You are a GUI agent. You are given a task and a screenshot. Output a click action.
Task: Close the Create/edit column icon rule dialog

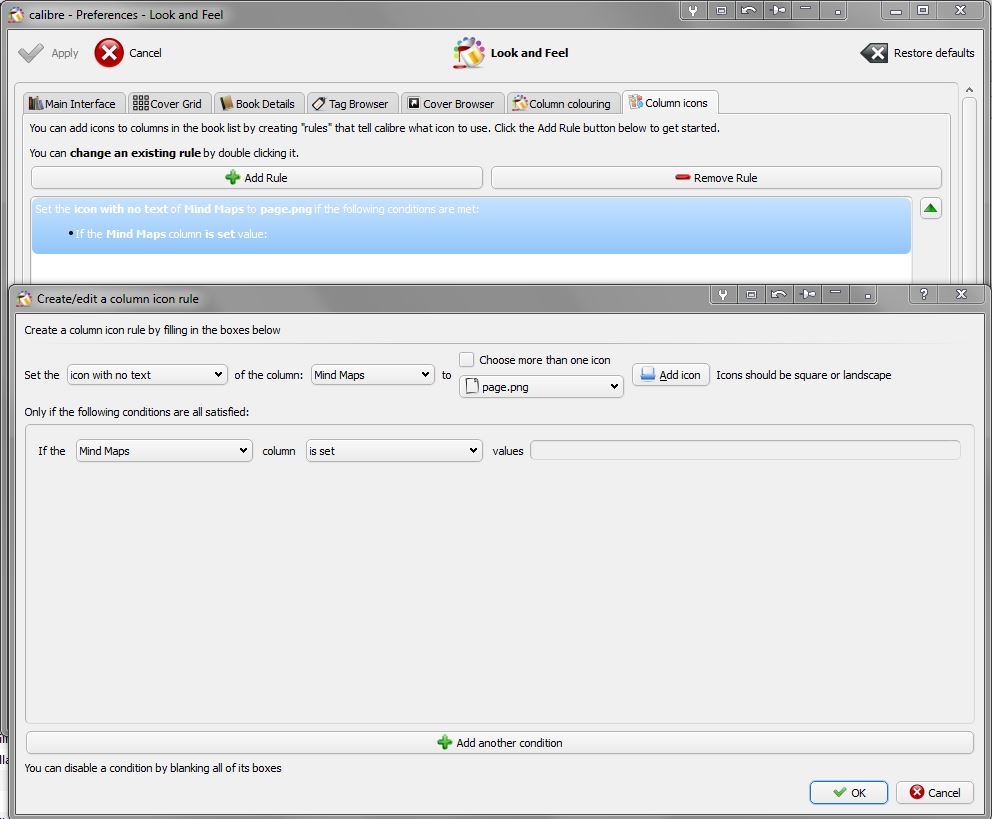(x=962, y=294)
